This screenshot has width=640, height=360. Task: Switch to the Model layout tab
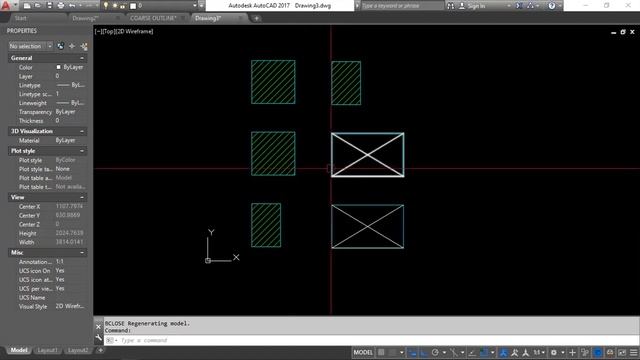tap(19, 350)
